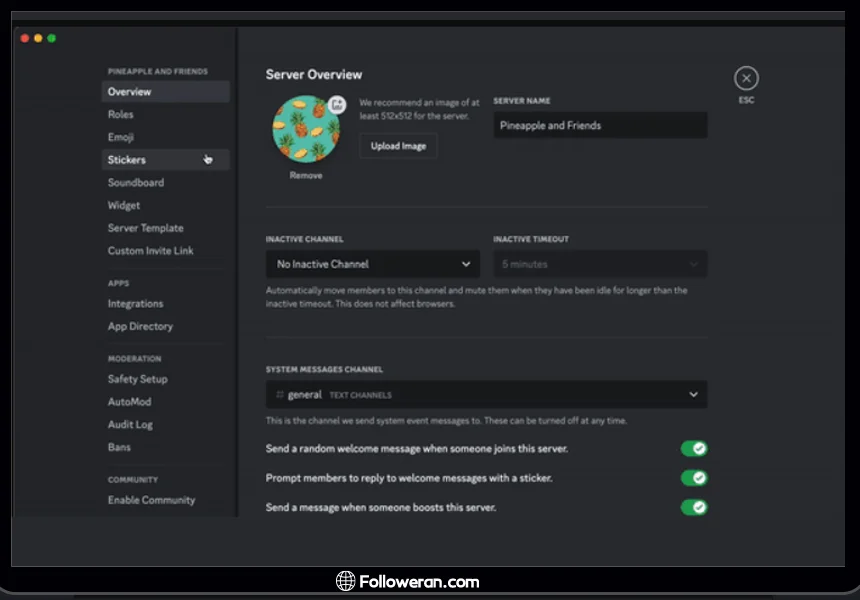860x600 pixels.
Task: Open the Inactive Channel dropdown
Action: (x=372, y=264)
